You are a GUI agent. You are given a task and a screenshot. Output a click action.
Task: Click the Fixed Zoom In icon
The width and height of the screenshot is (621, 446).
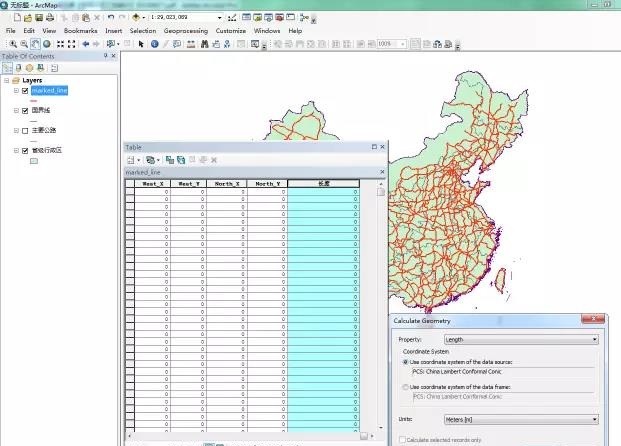(60, 44)
